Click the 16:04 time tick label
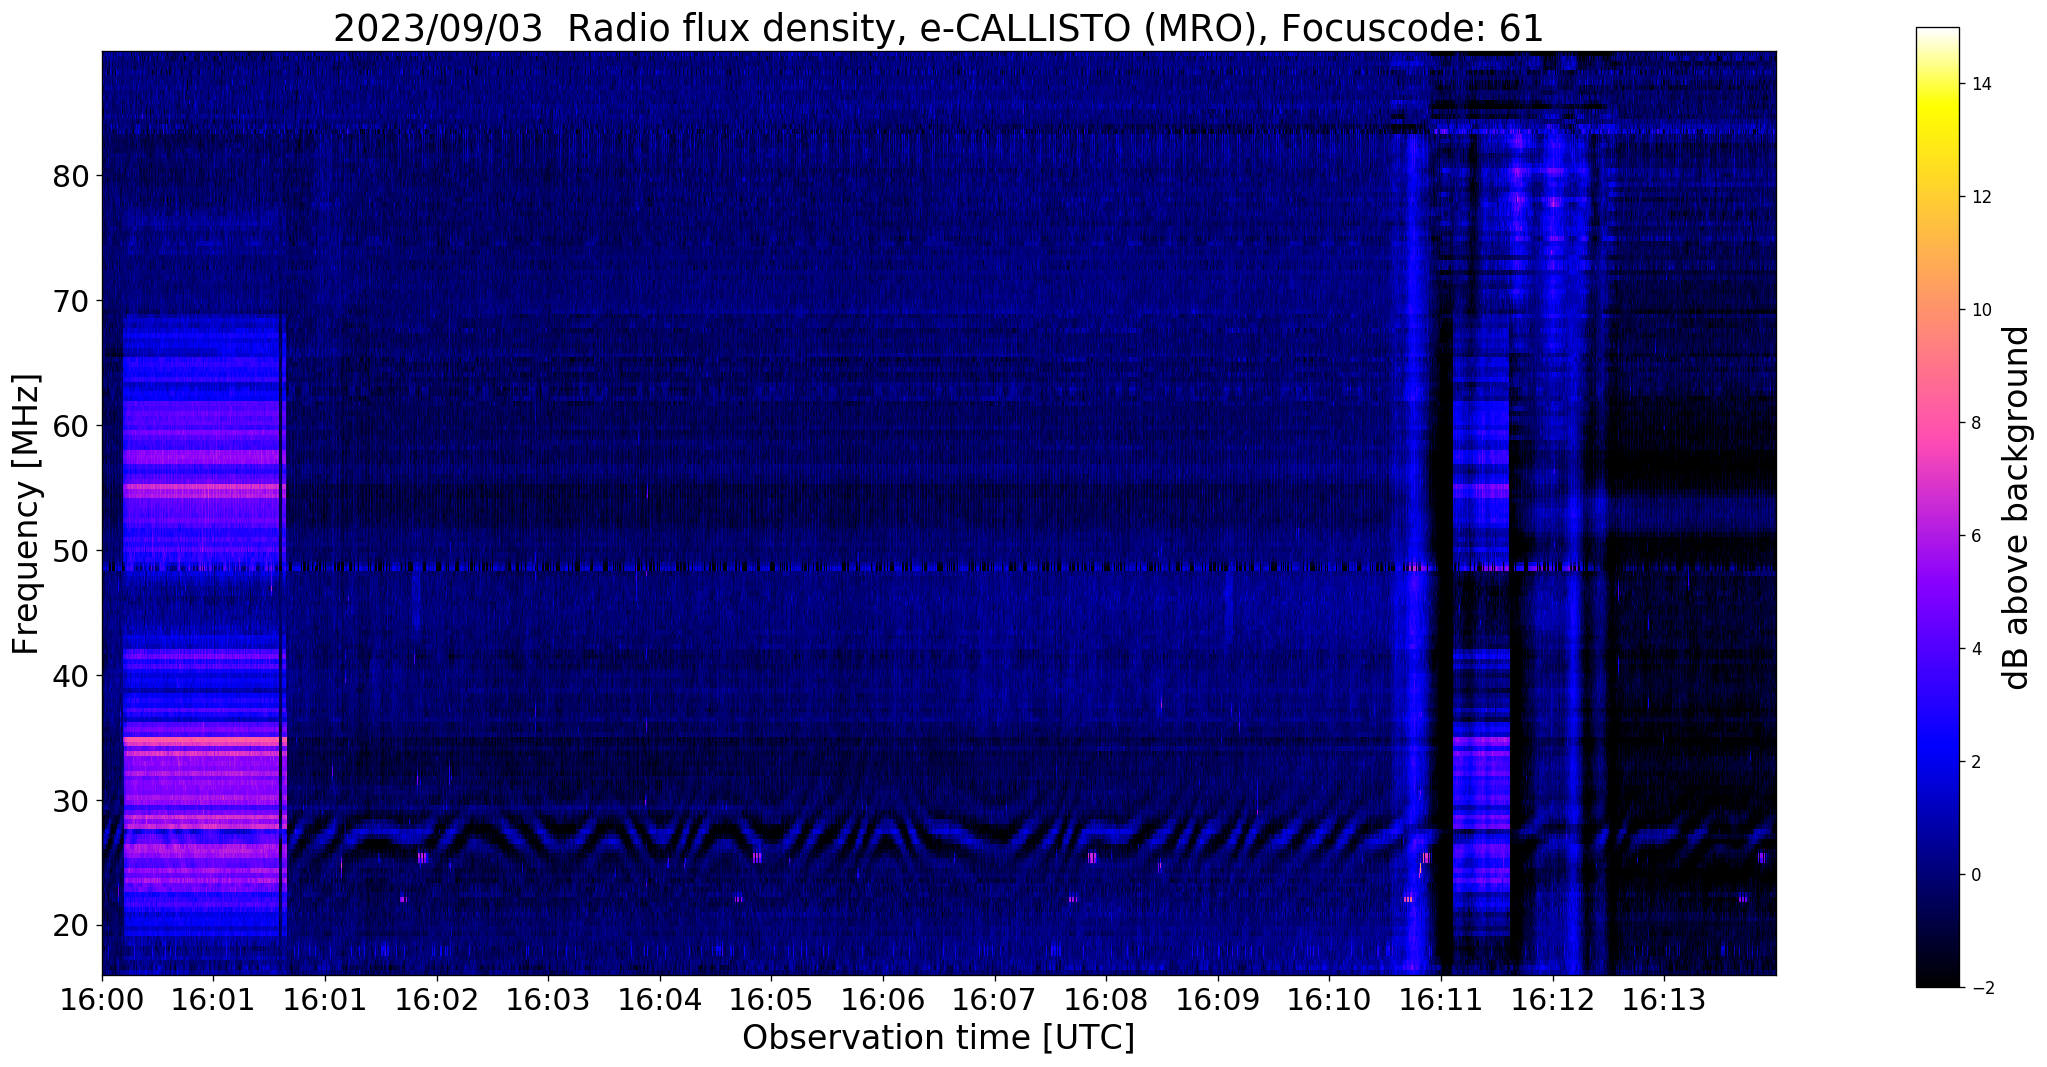Image resolution: width=2047 pixels, height=1067 pixels. 660,999
